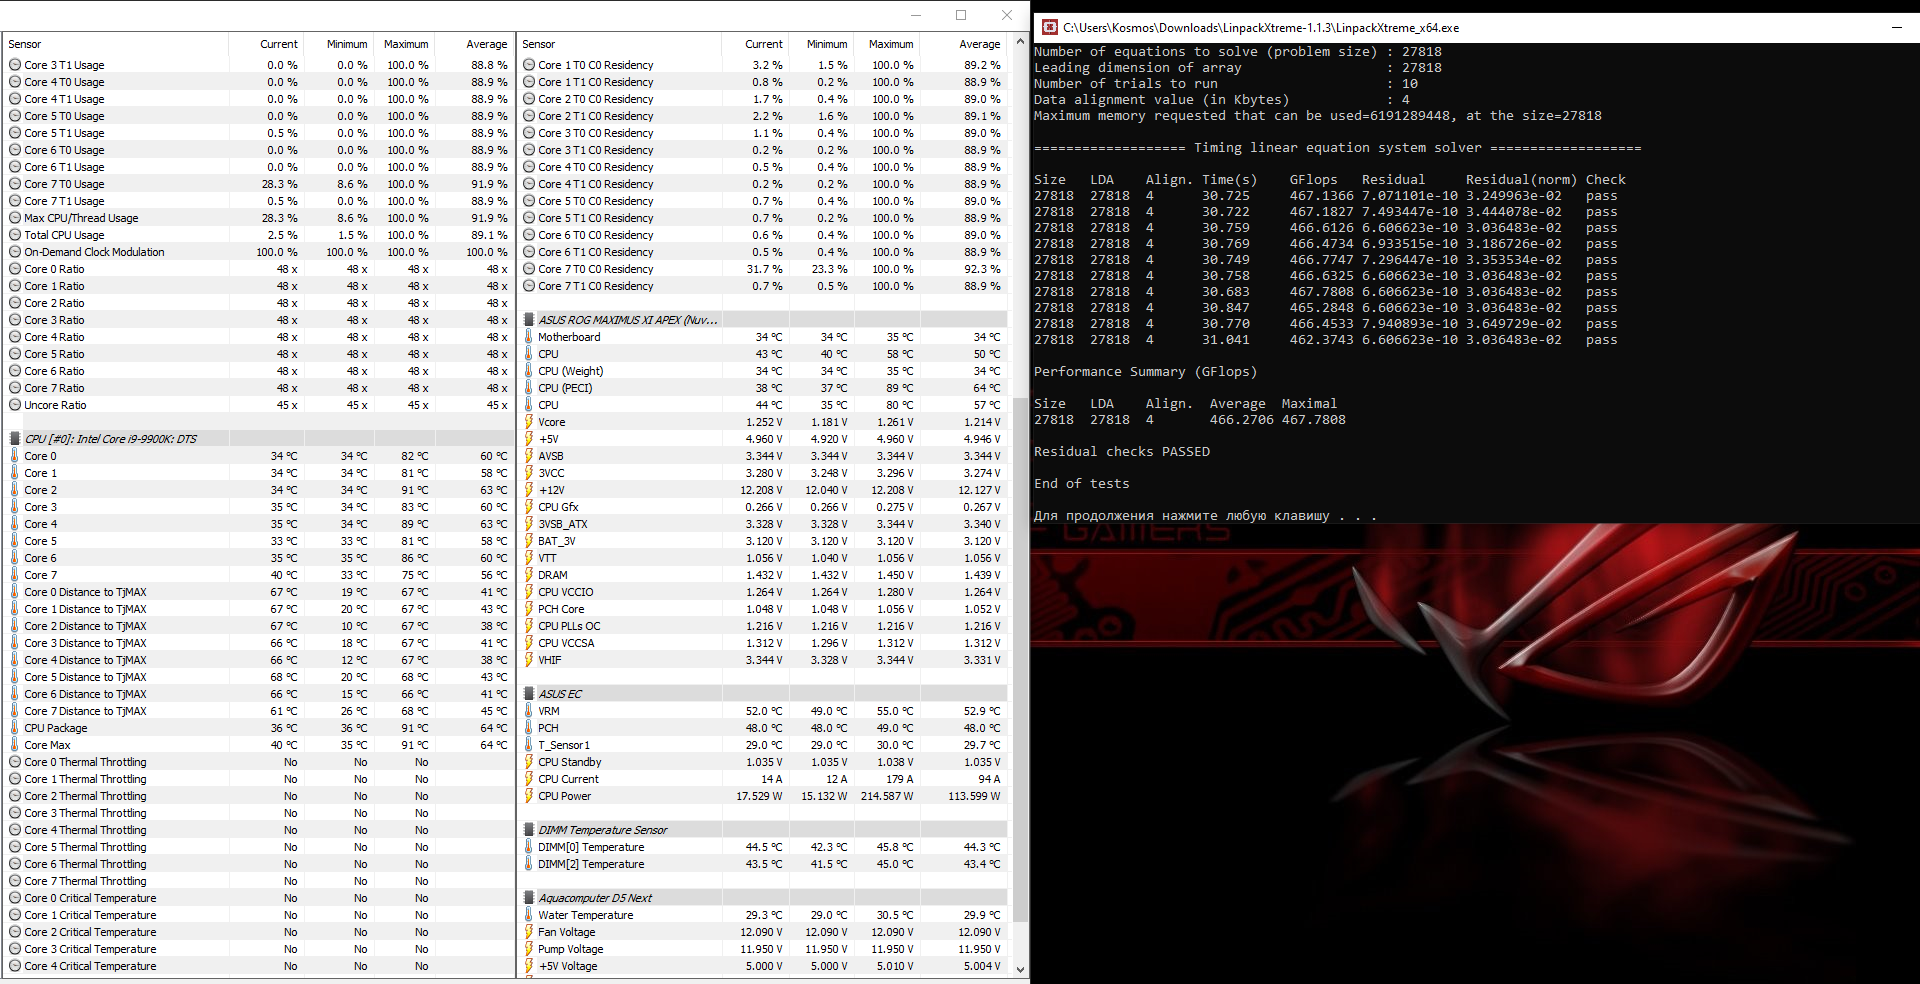Select the Core 0 Thermal Throttling icon
This screenshot has height=984, width=1920.
tap(15, 762)
